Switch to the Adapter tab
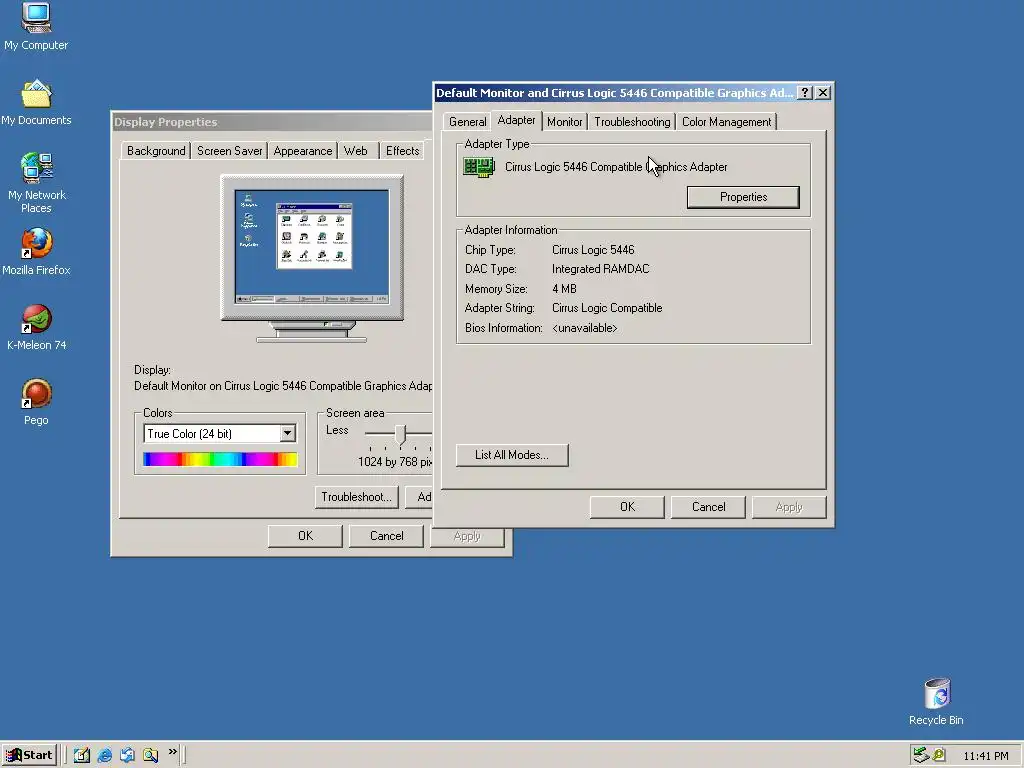 [517, 120]
